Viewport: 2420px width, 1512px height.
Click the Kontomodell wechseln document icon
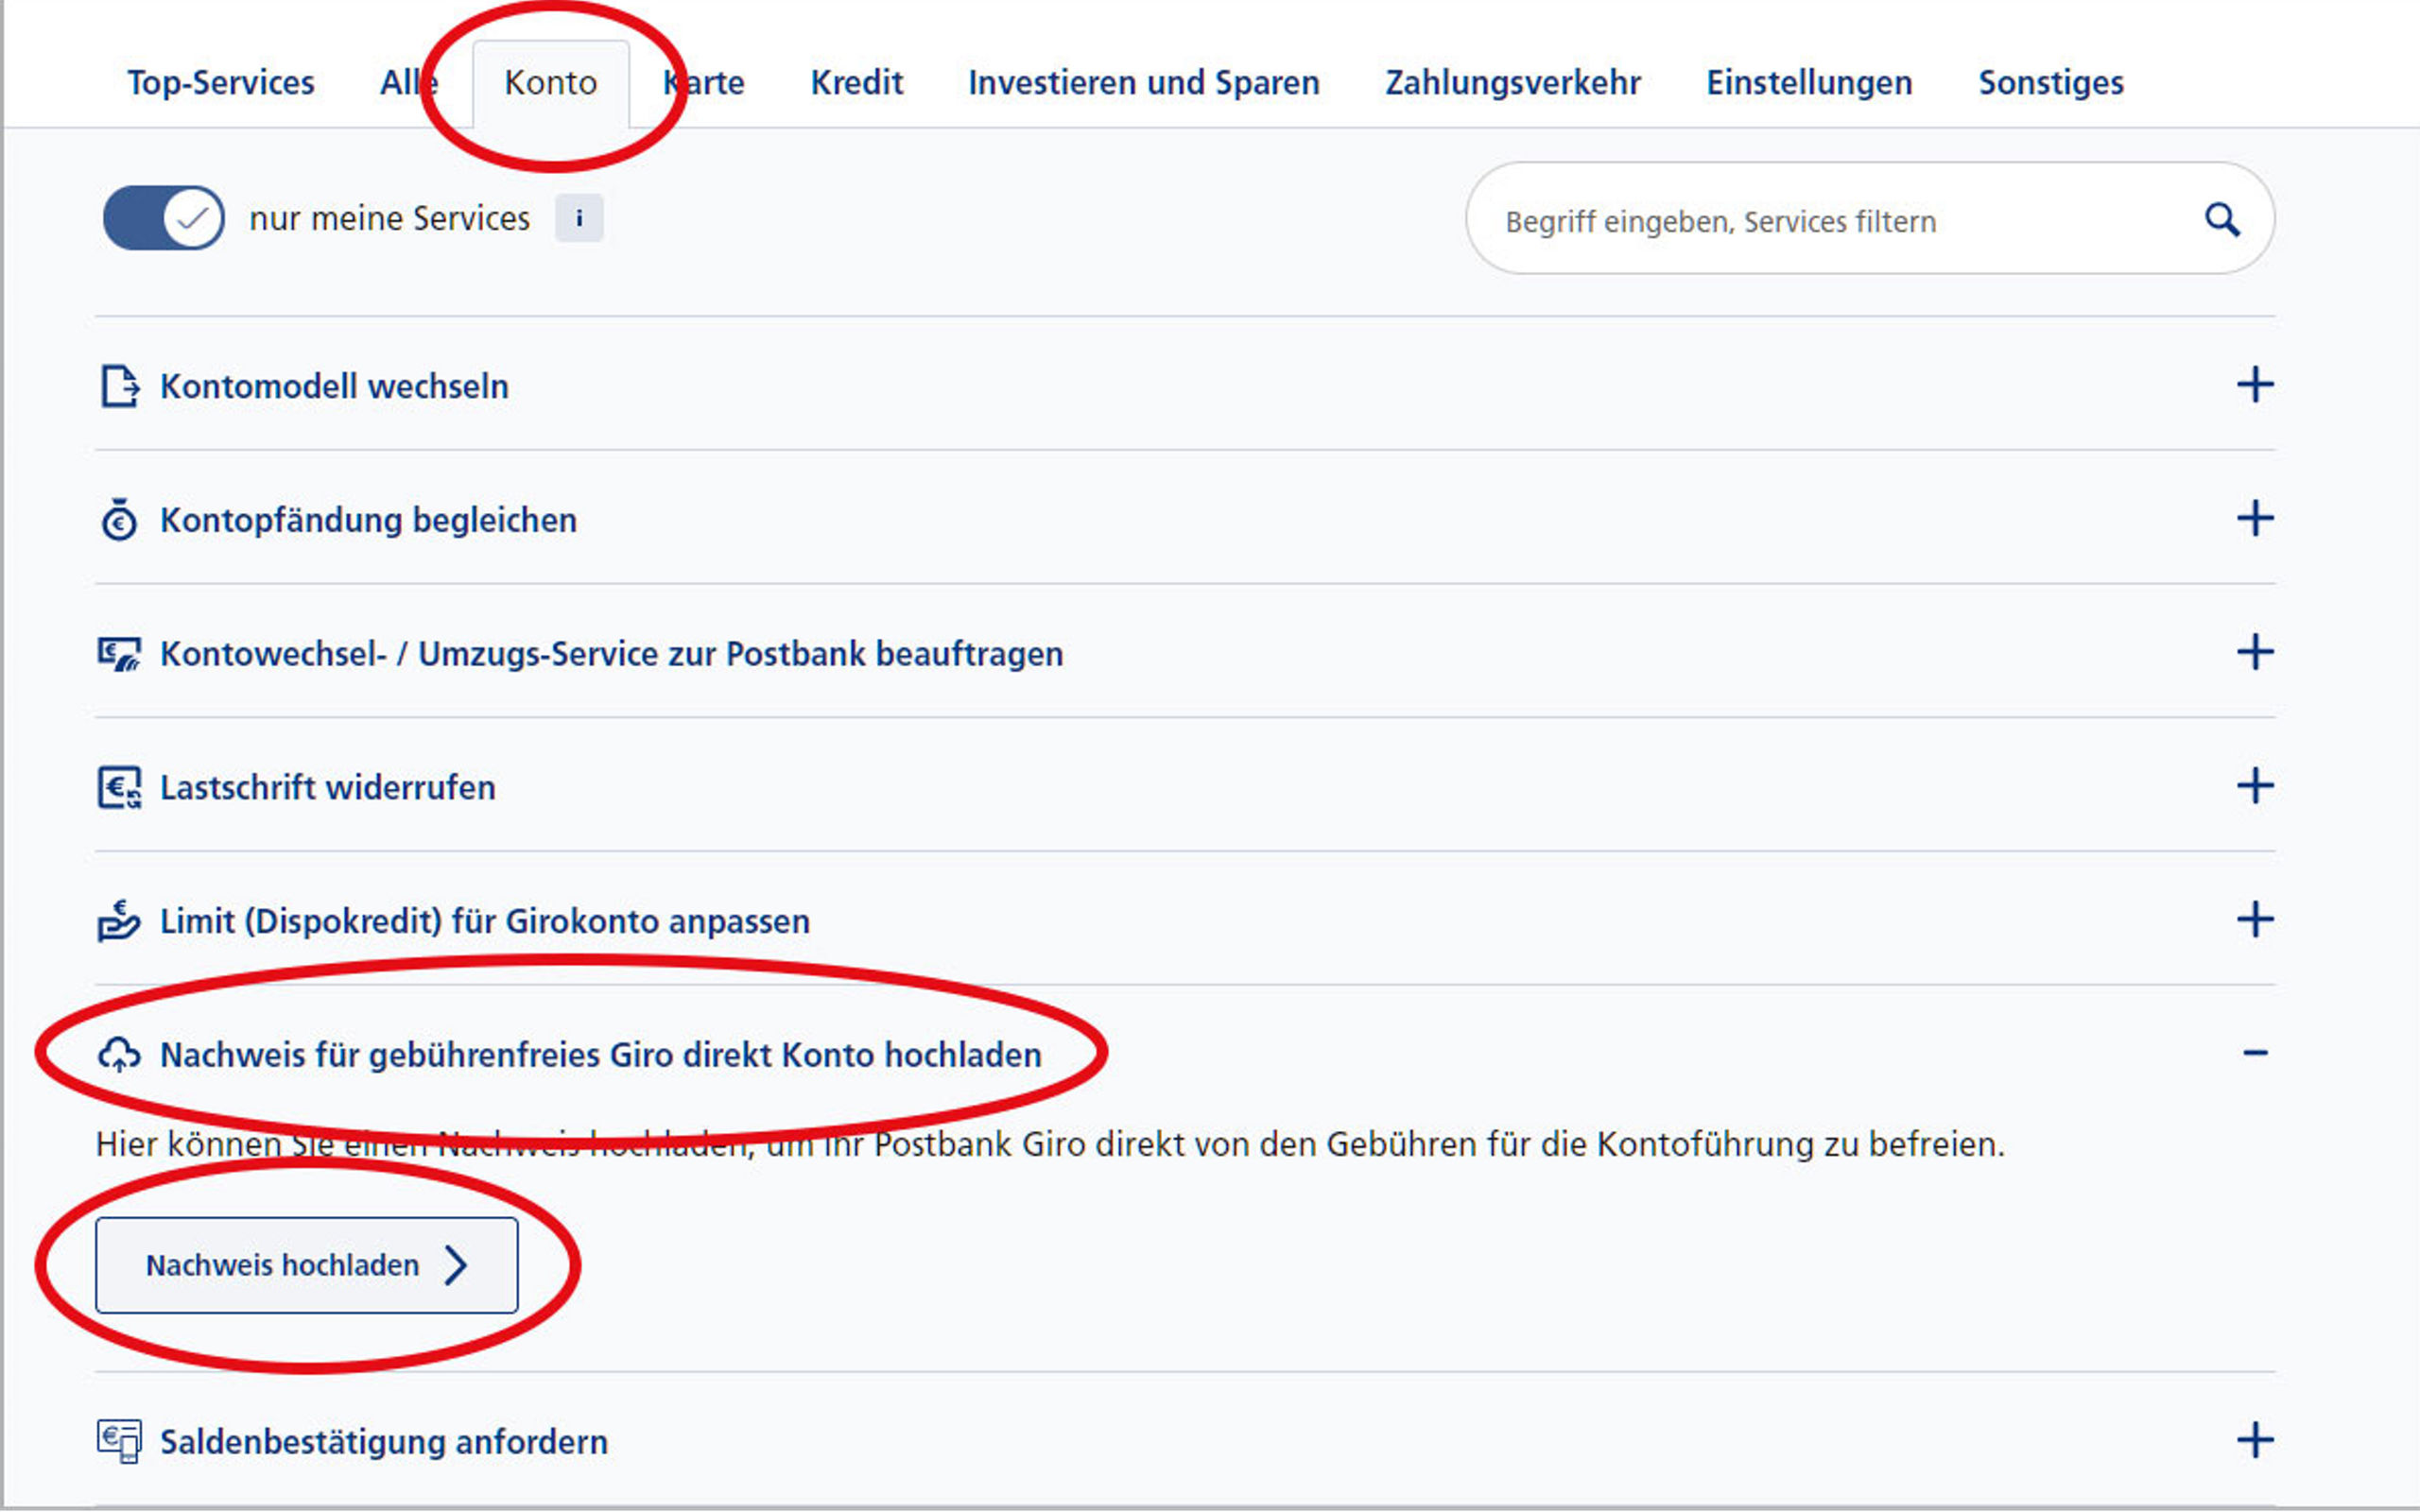pyautogui.click(x=119, y=386)
